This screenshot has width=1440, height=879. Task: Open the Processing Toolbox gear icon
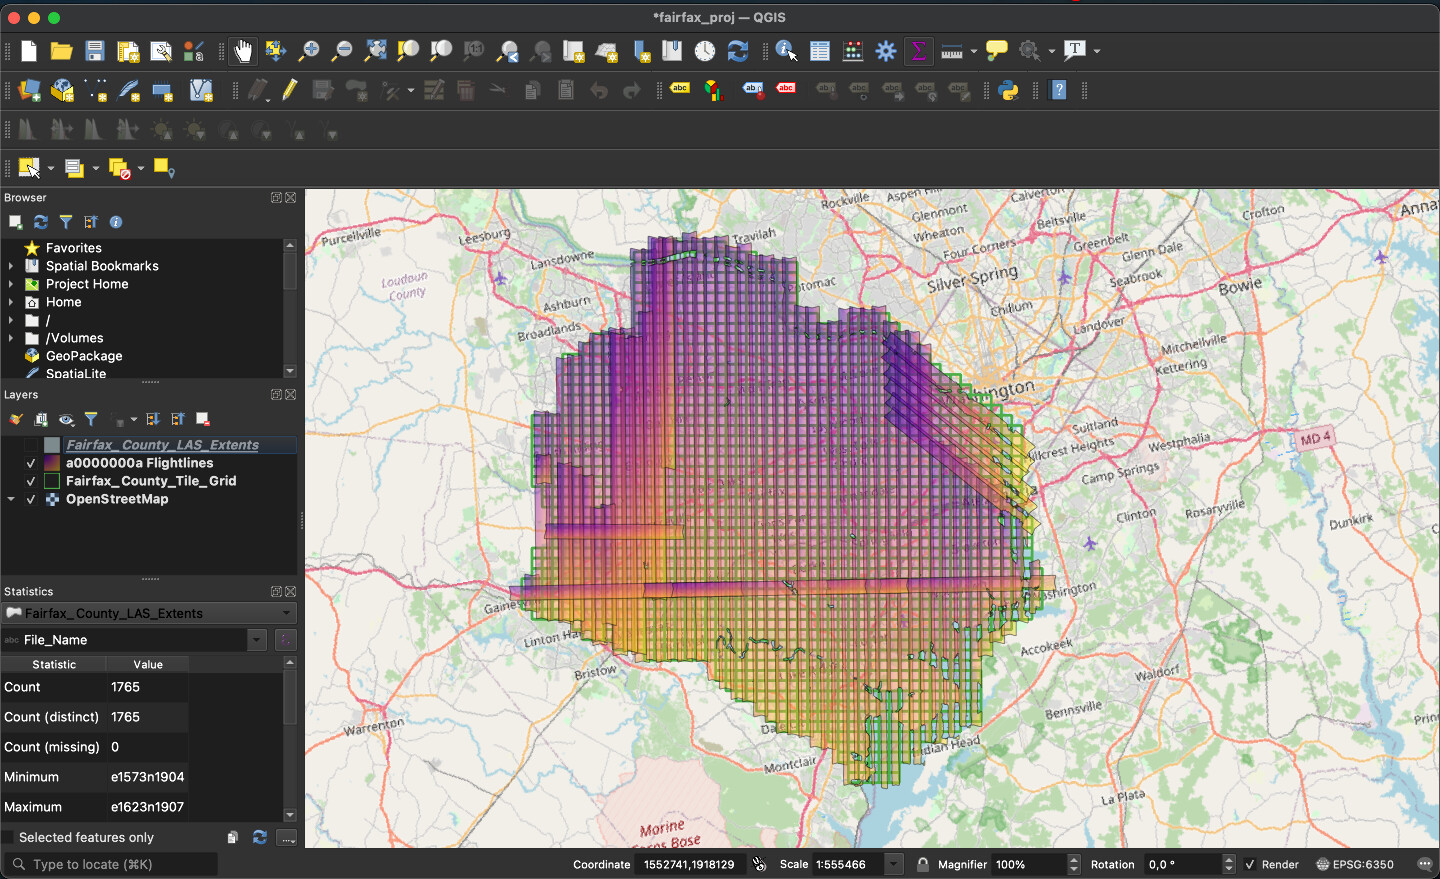tap(886, 51)
